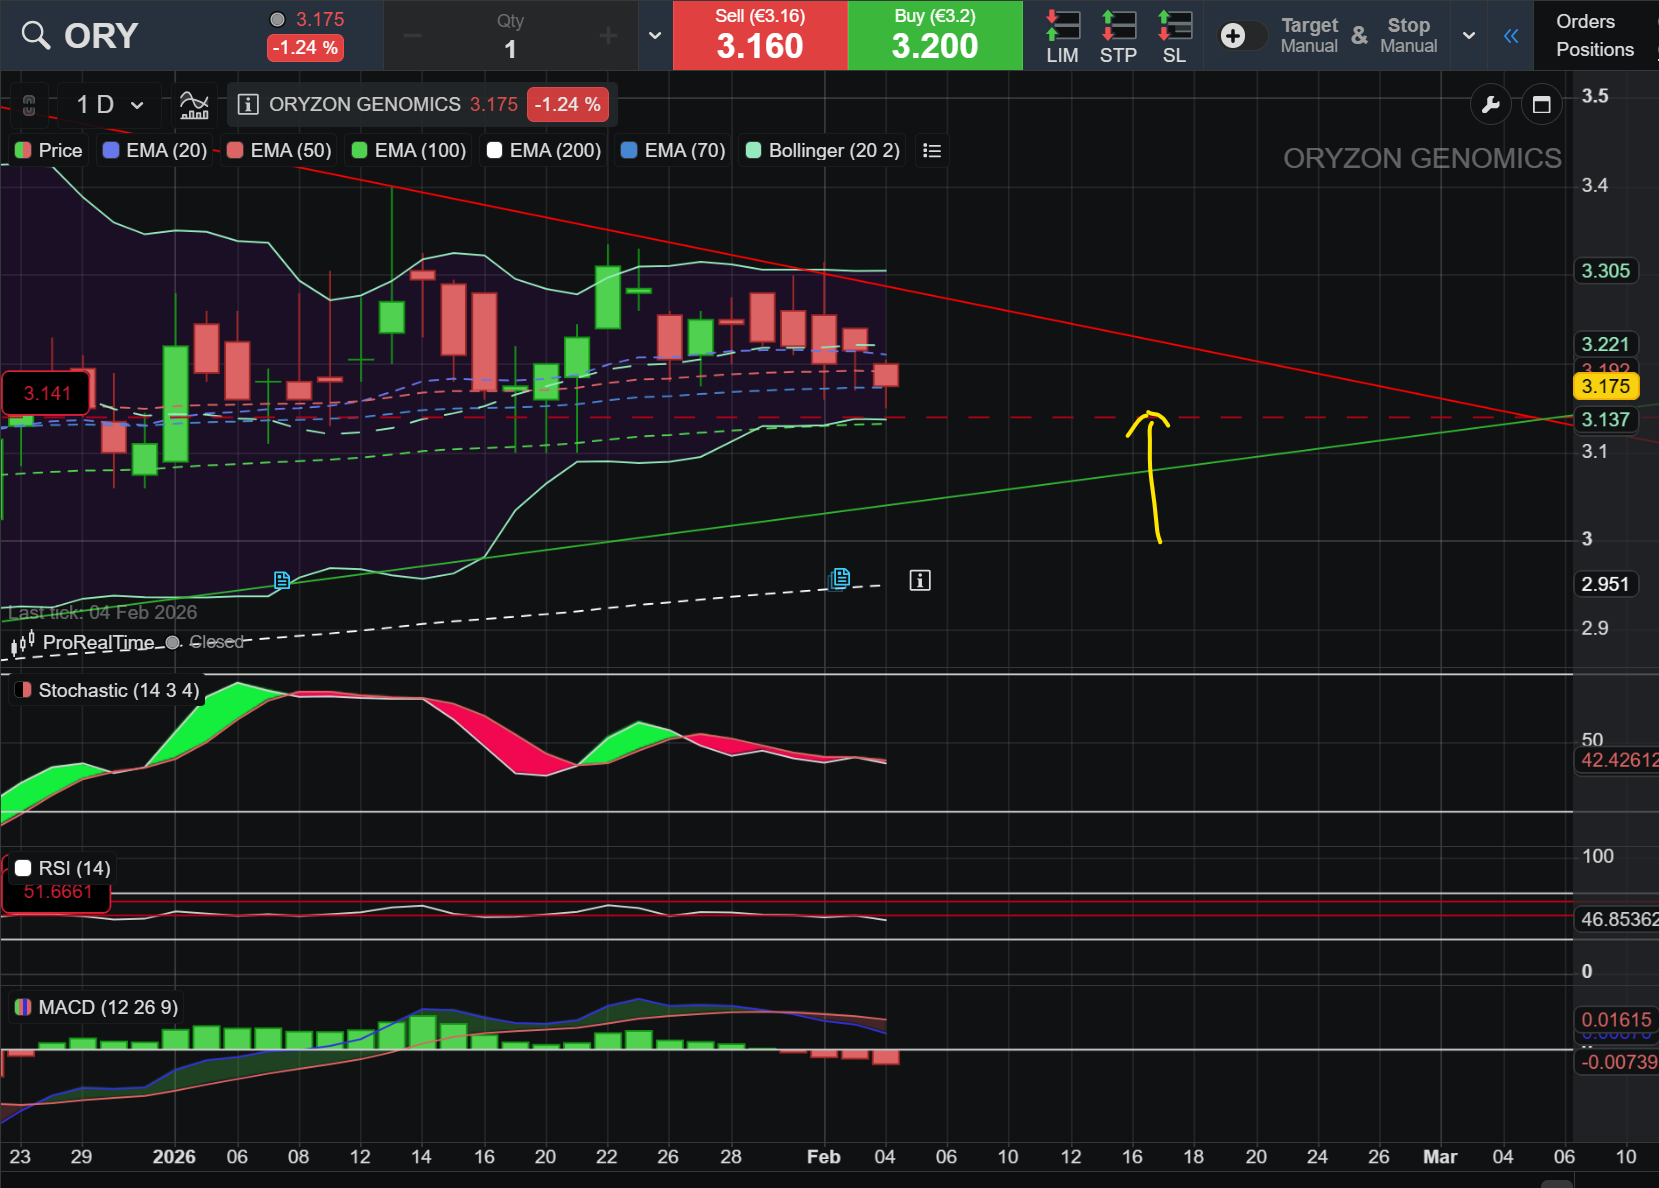The width and height of the screenshot is (1659, 1188).
Task: Click the last red candlestick on 04 Feb
Action: point(886,376)
